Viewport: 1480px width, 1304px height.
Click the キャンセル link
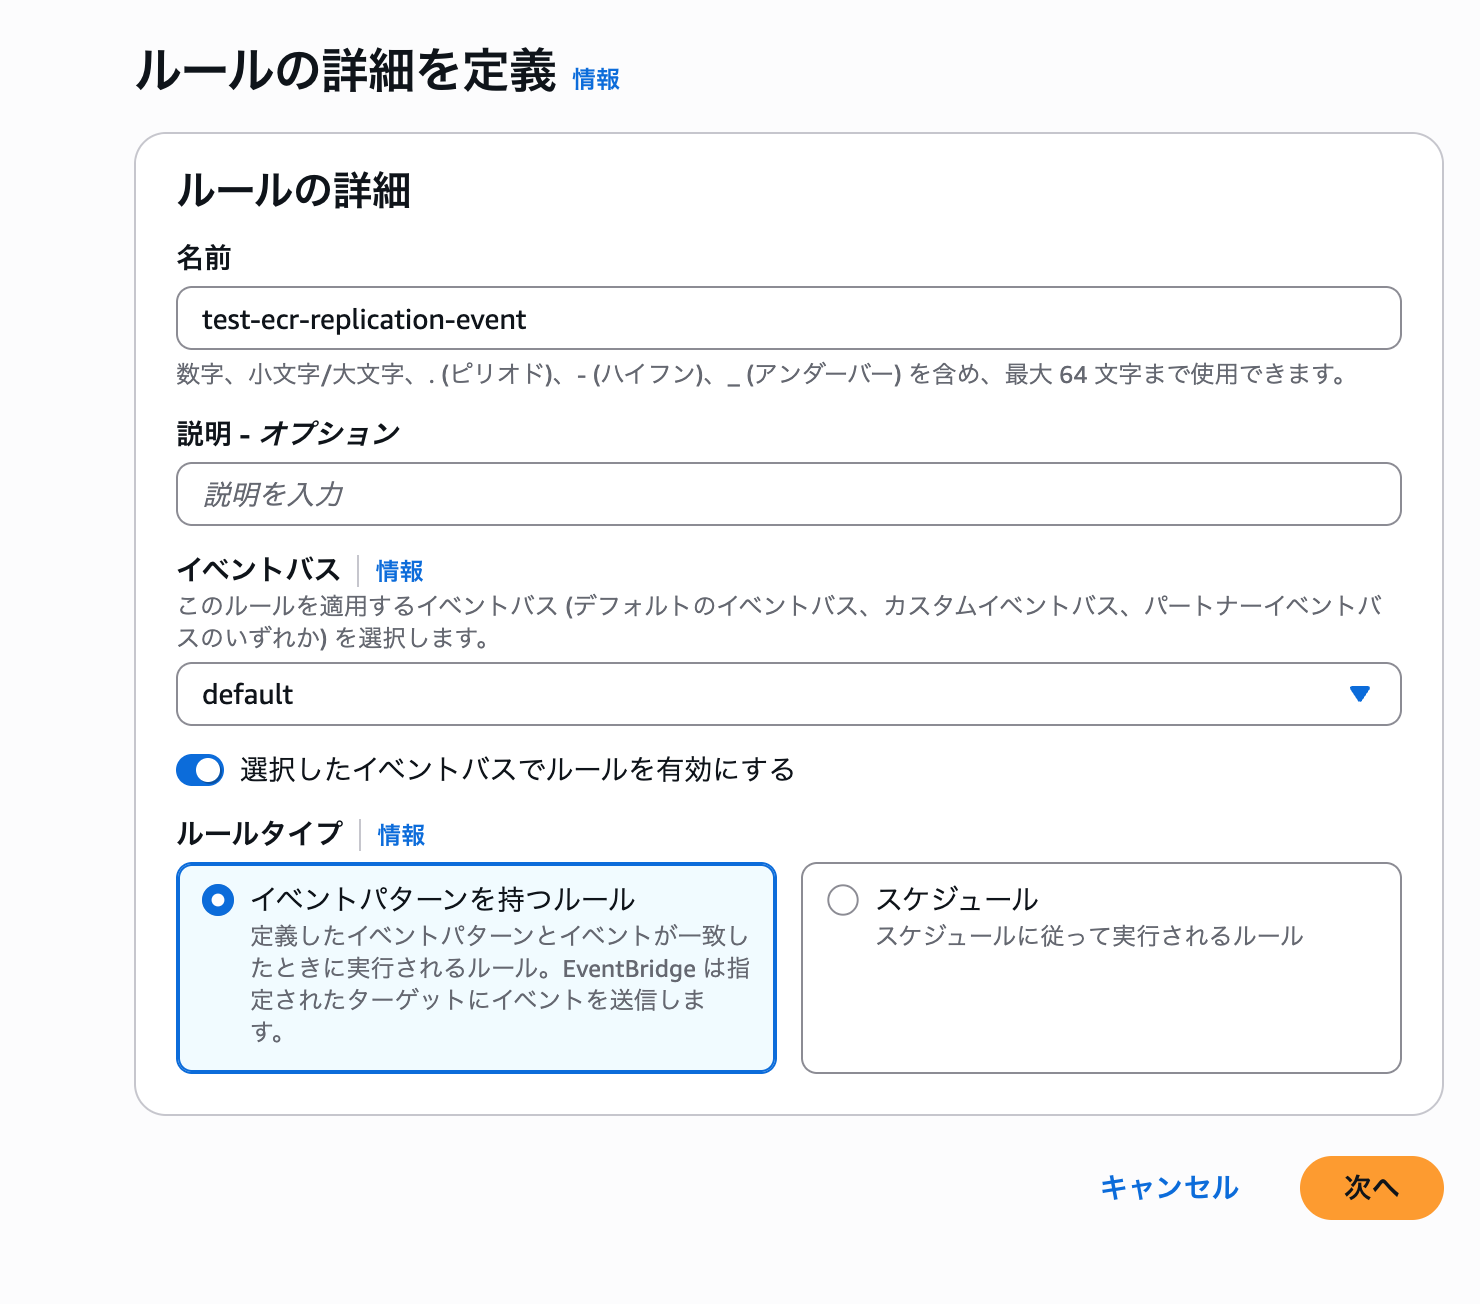[x=1169, y=1188]
